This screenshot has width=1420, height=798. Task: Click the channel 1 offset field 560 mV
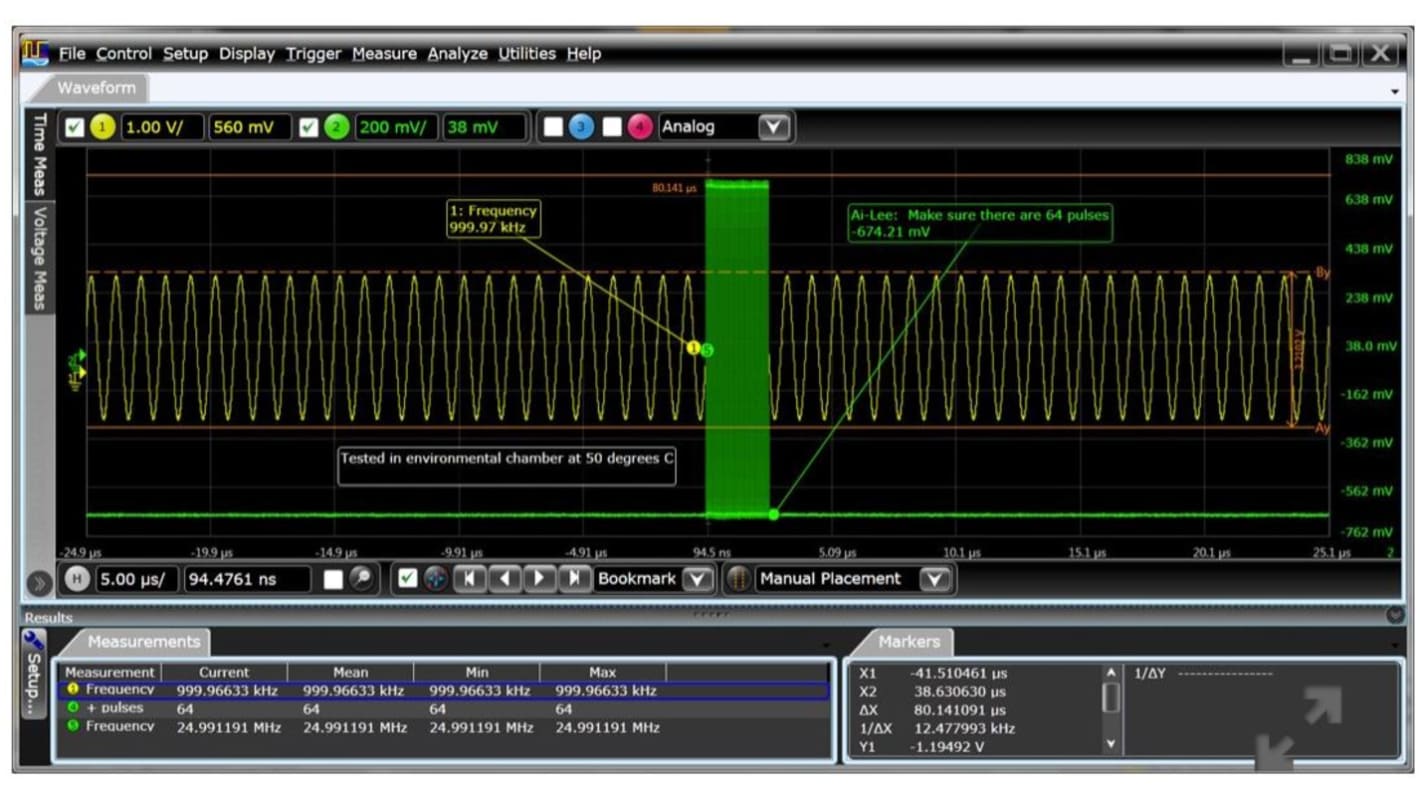pyautogui.click(x=249, y=127)
